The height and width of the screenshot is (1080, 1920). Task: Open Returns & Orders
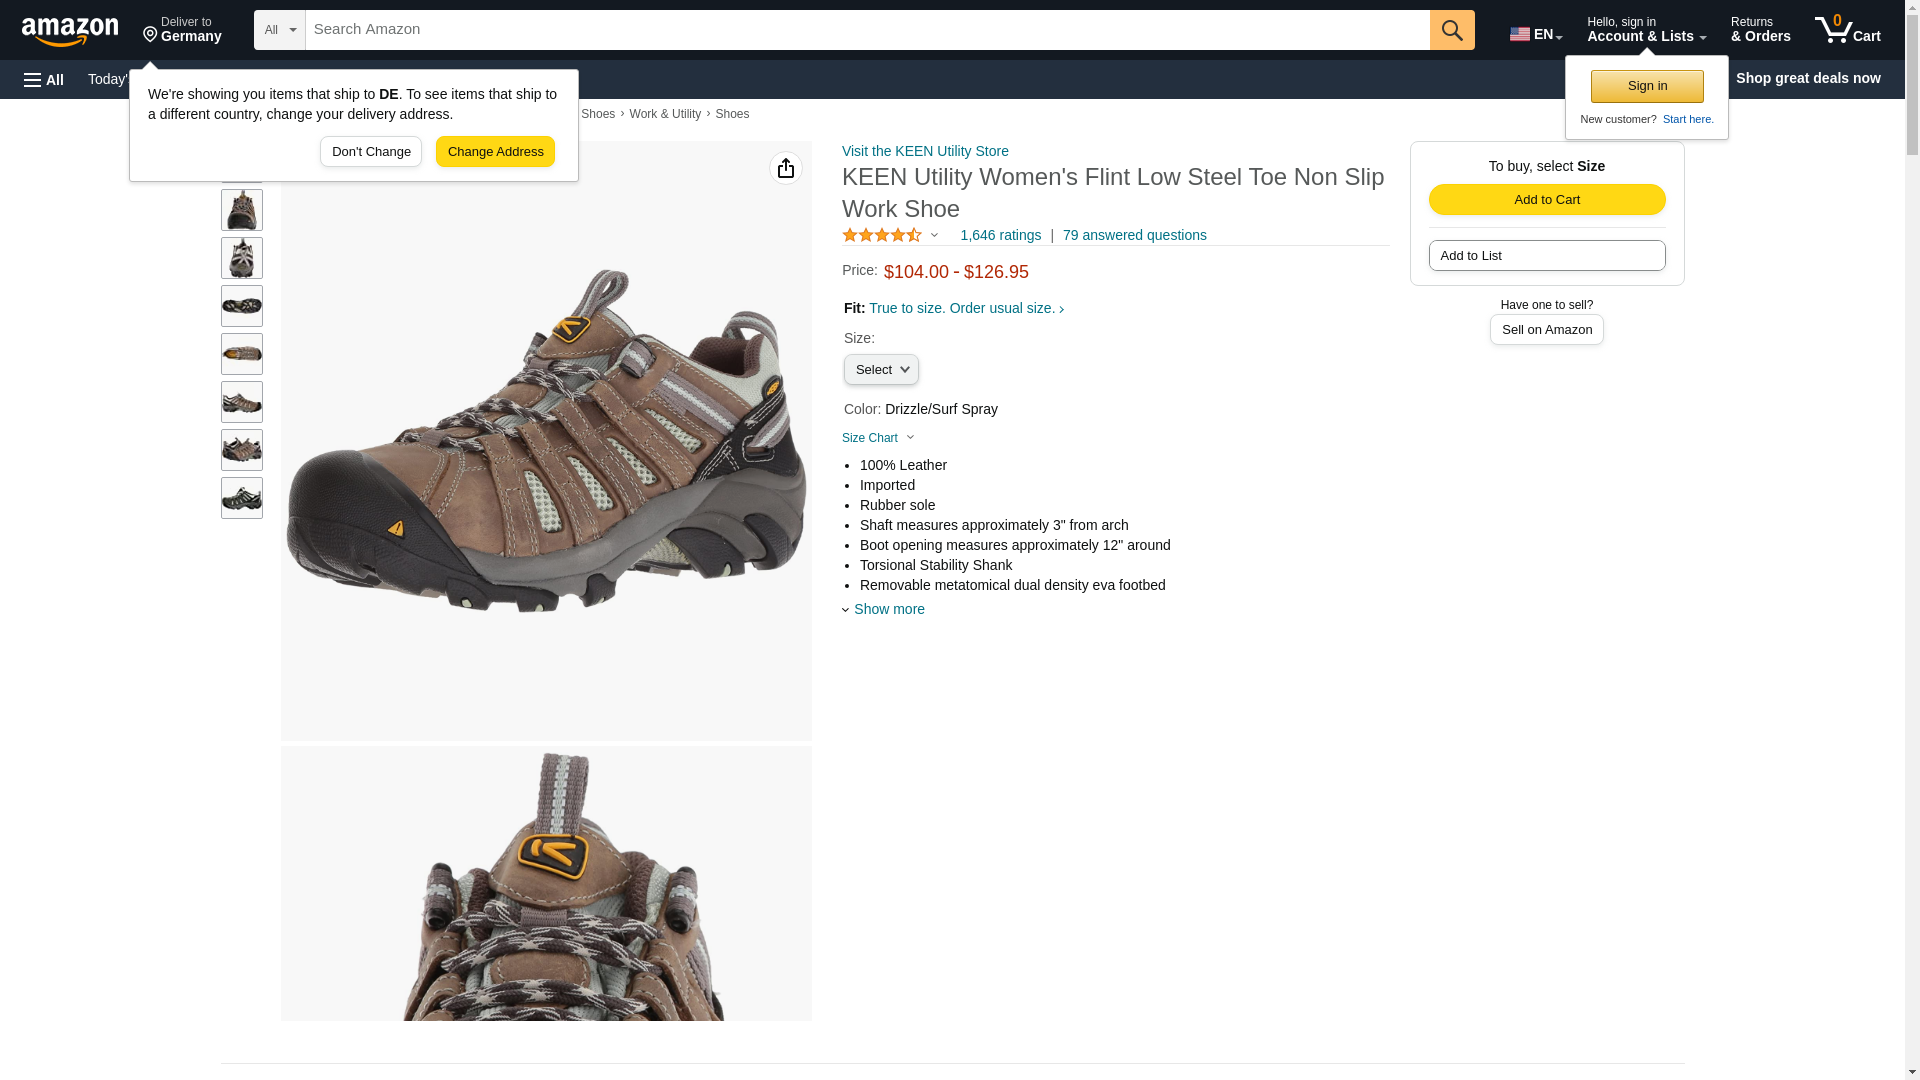click(x=1760, y=30)
